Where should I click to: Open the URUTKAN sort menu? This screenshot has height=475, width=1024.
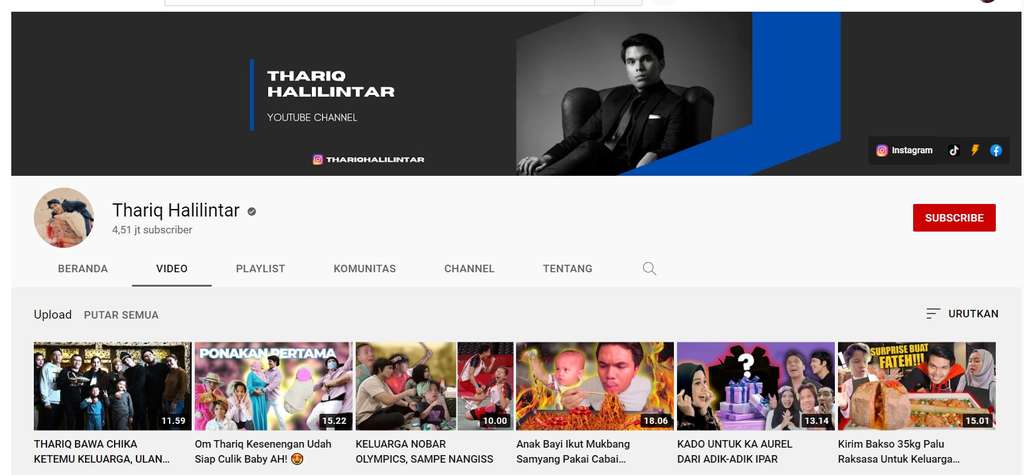click(x=962, y=314)
